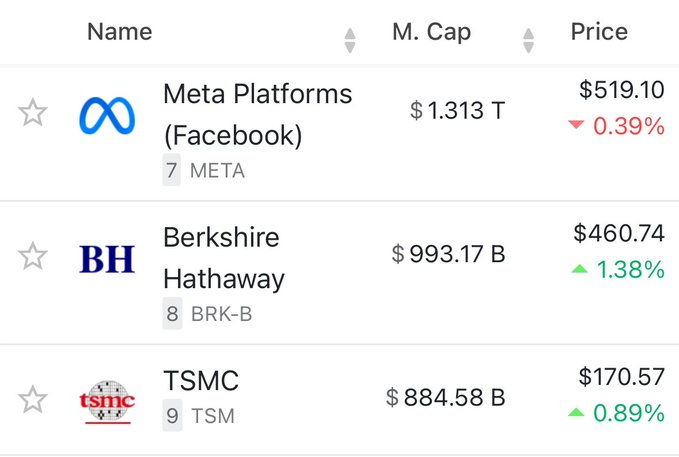Open the tsmc wafer logo
This screenshot has width=679, height=457.
tap(107, 402)
